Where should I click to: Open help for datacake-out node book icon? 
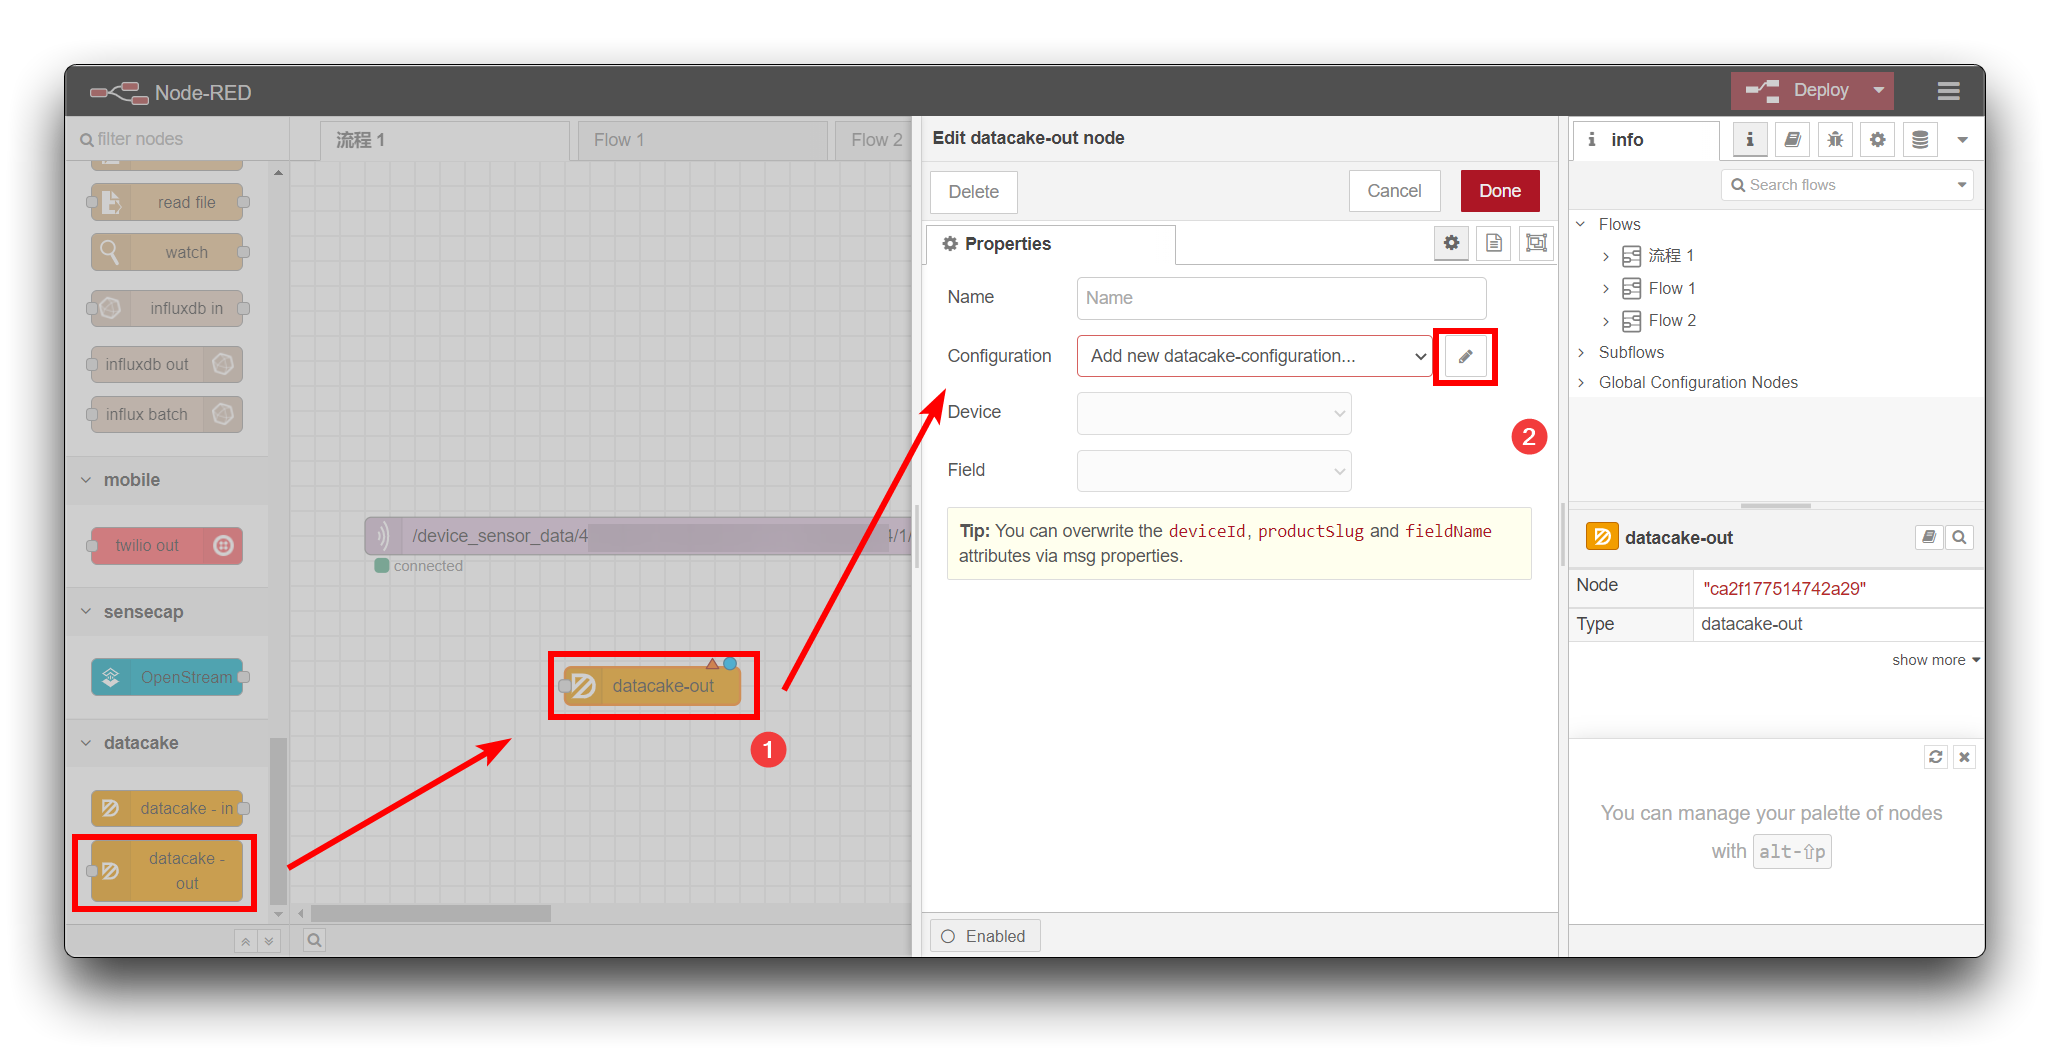pyautogui.click(x=1929, y=537)
